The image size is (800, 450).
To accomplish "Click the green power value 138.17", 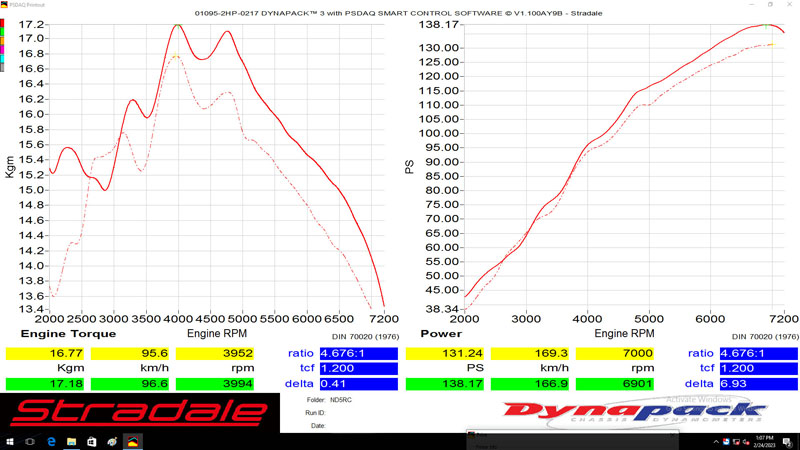I will click(444, 384).
